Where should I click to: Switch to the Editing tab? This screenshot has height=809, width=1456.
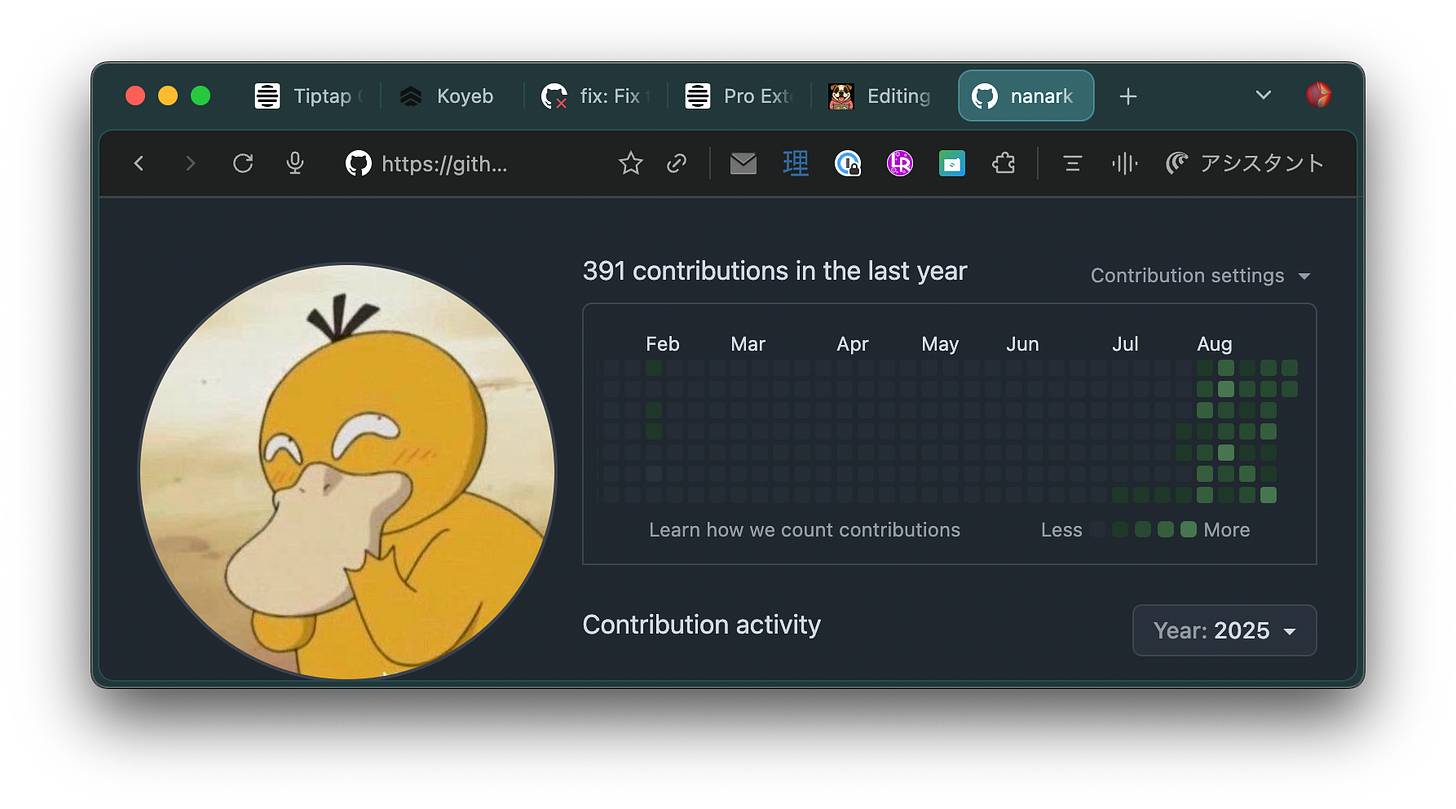[x=882, y=96]
